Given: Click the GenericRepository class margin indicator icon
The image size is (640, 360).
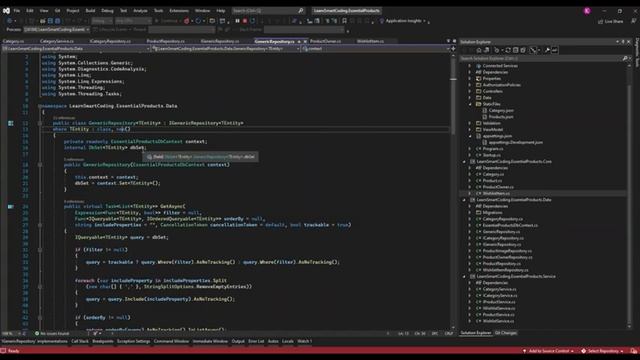Looking at the screenshot, I should (11, 123).
